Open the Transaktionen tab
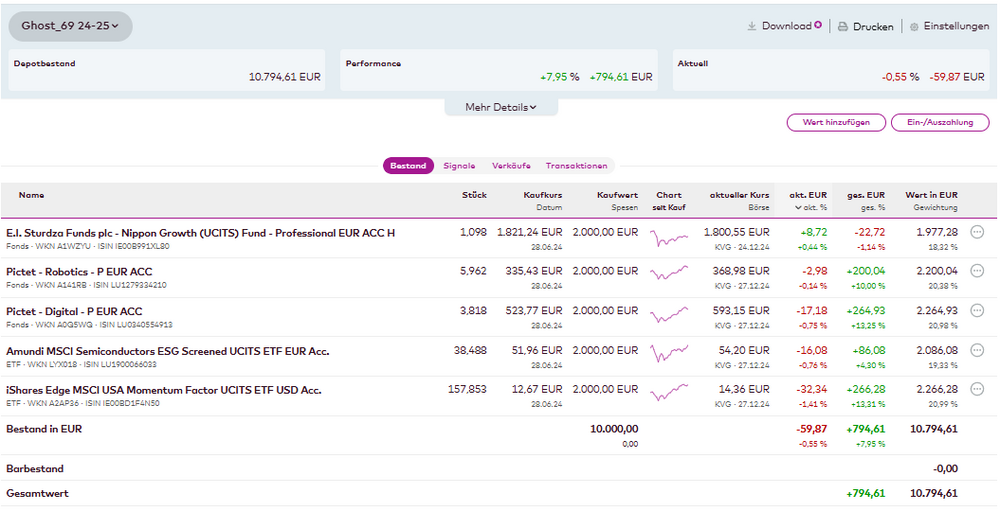1000x511 pixels. [x=576, y=166]
